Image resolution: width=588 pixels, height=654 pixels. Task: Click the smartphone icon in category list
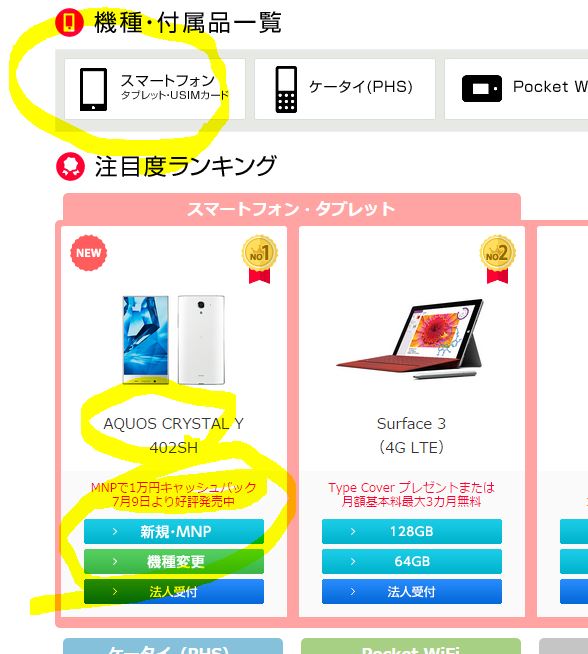point(93,89)
